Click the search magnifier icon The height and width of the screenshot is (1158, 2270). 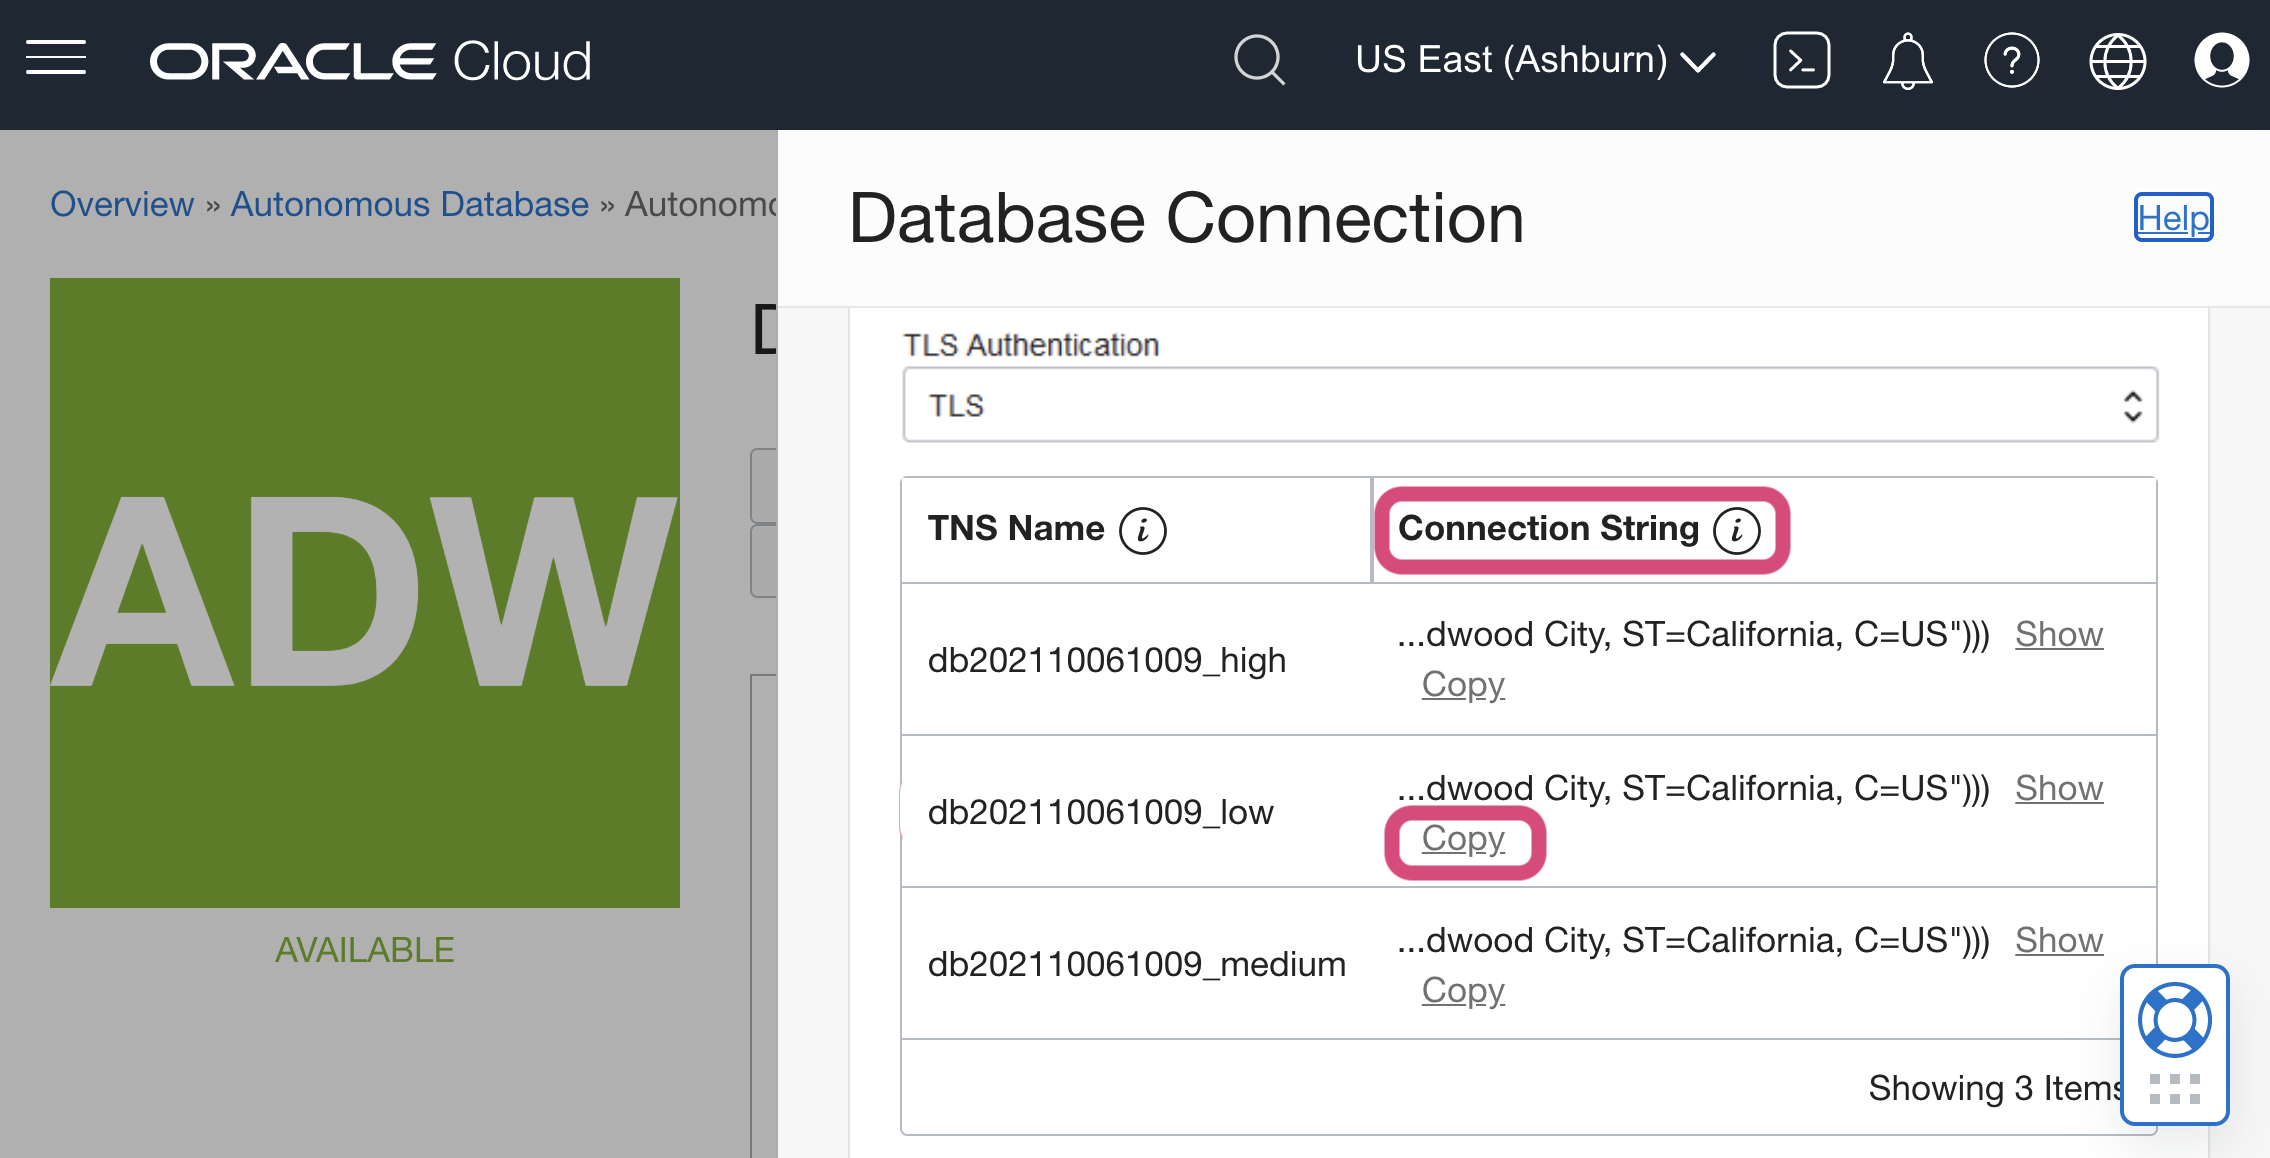[1258, 60]
